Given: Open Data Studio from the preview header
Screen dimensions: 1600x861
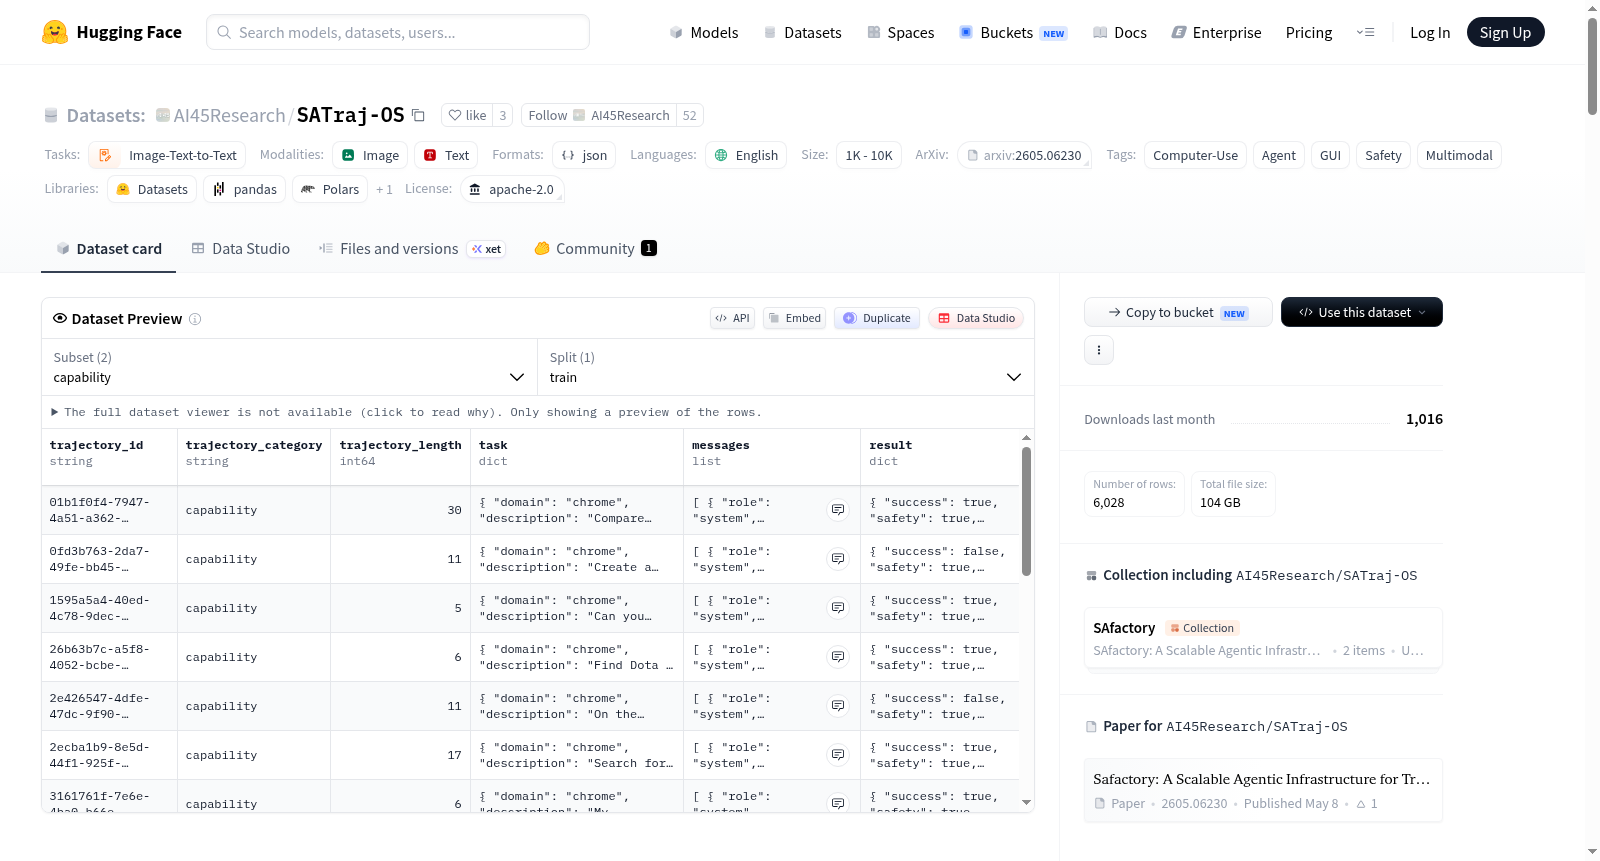Looking at the screenshot, I should tap(976, 318).
